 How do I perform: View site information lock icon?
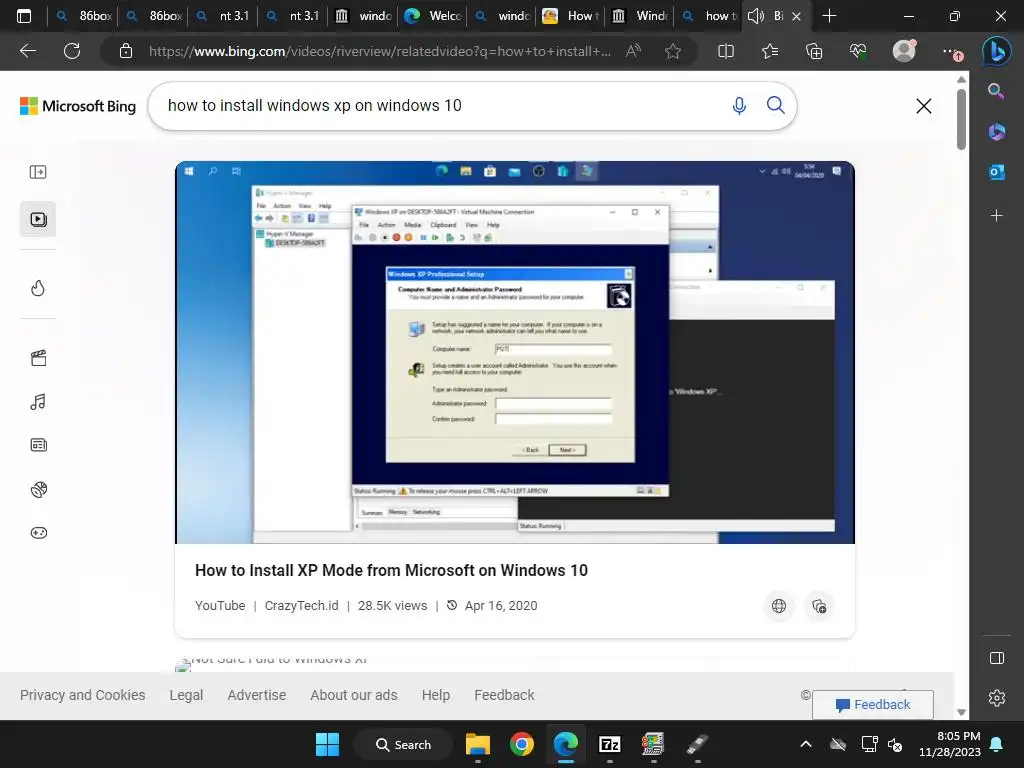(x=126, y=51)
